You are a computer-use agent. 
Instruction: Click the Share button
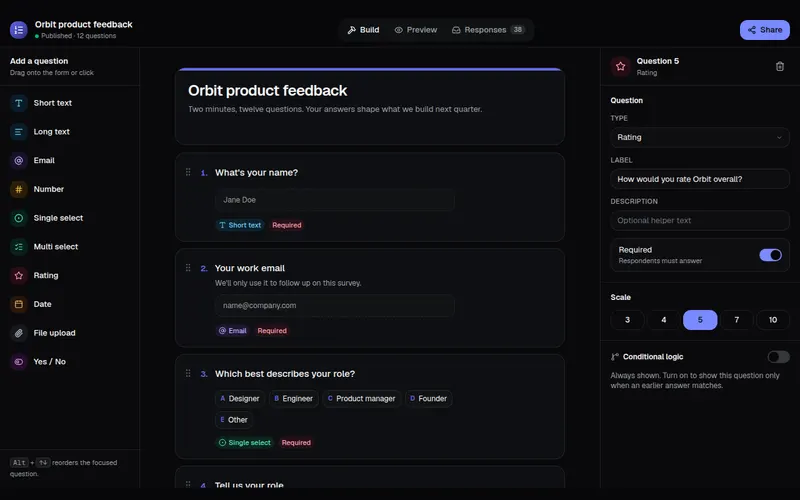764,30
